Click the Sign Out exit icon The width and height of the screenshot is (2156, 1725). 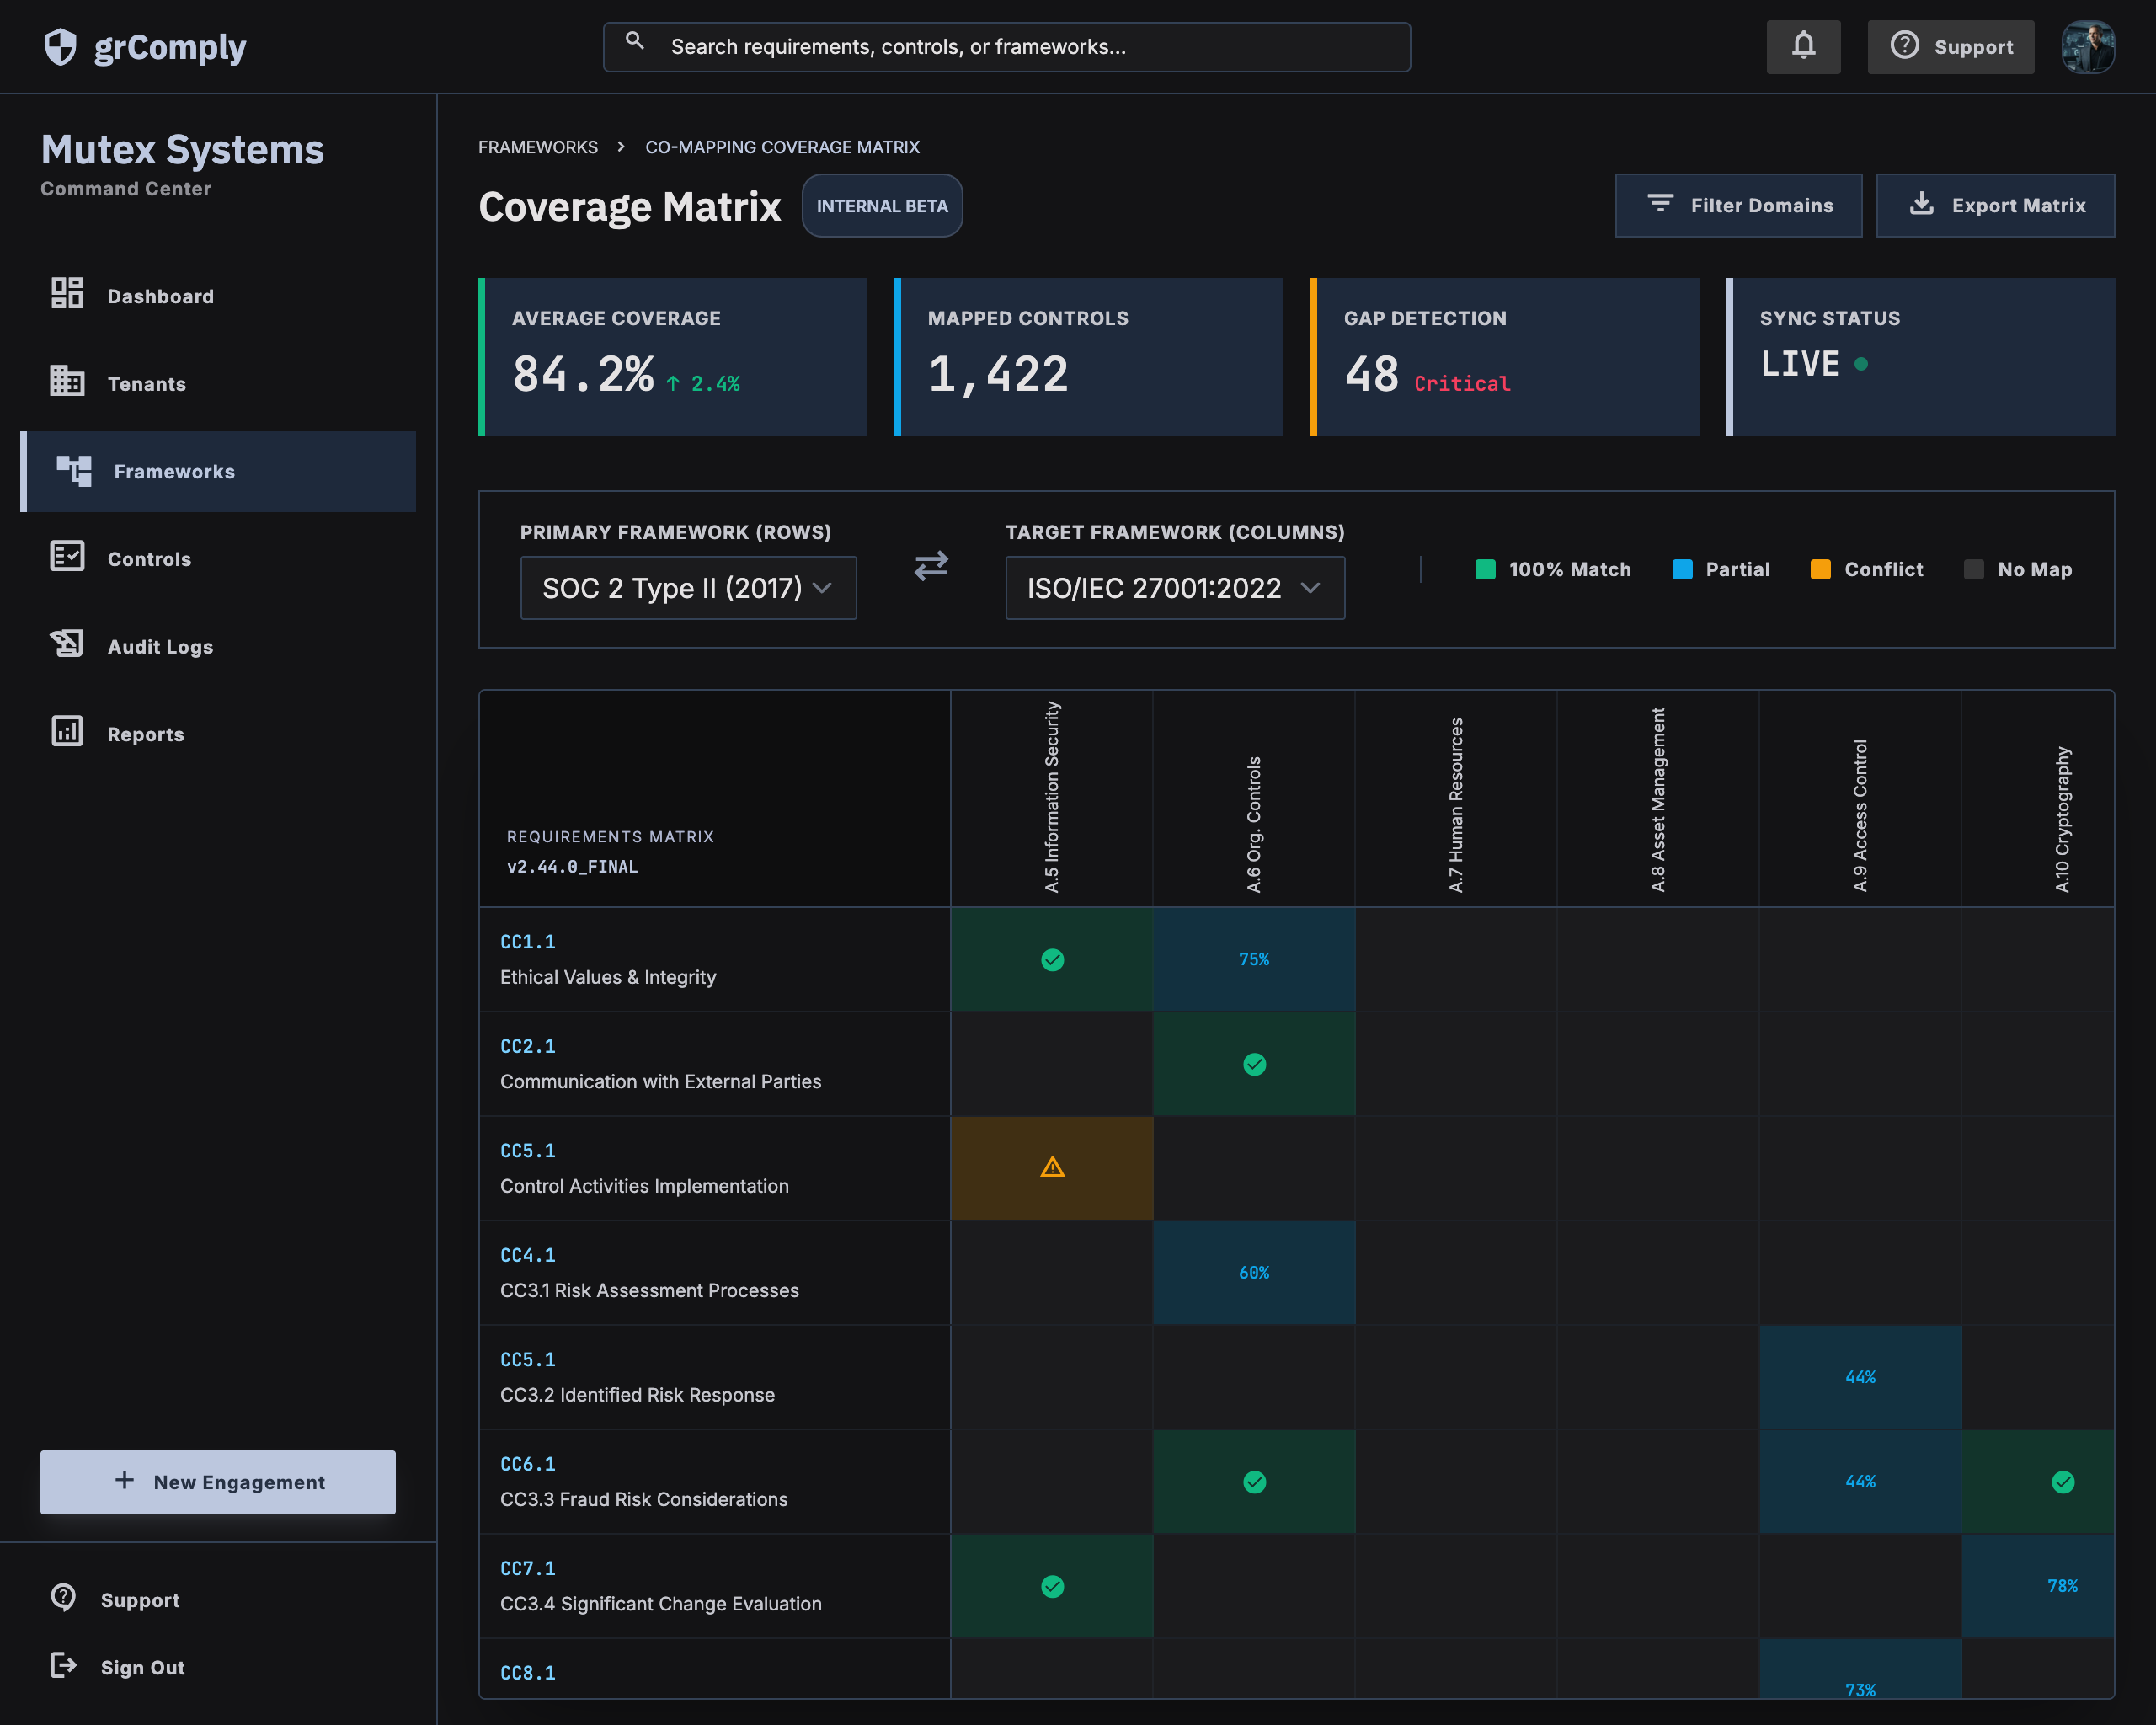63,1665
